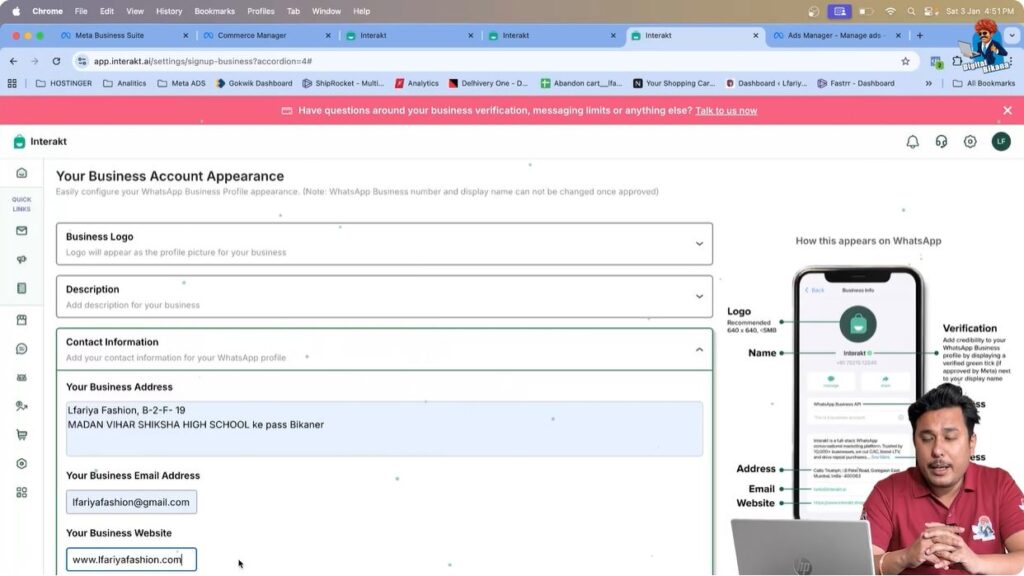Open support using the headset icon

click(x=940, y=142)
